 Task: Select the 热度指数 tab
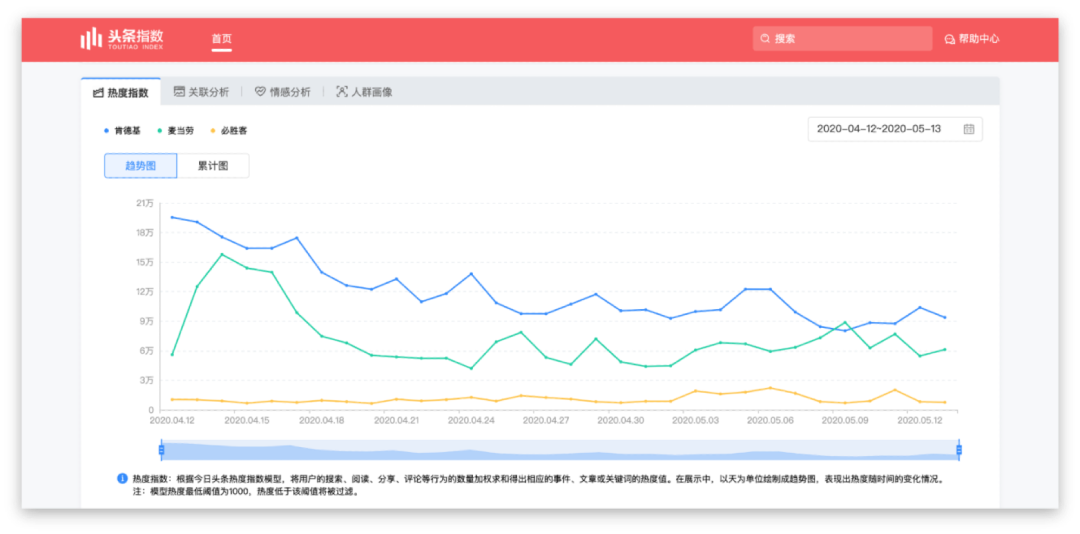pyautogui.click(x=121, y=92)
